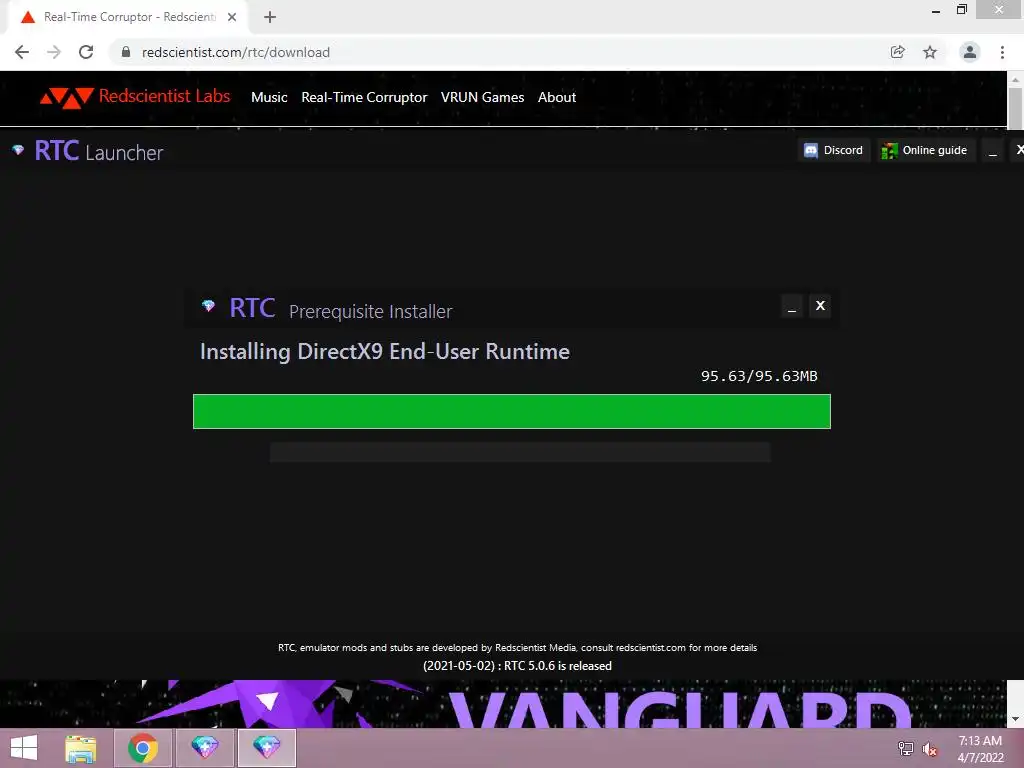Reload the current page

(86, 52)
